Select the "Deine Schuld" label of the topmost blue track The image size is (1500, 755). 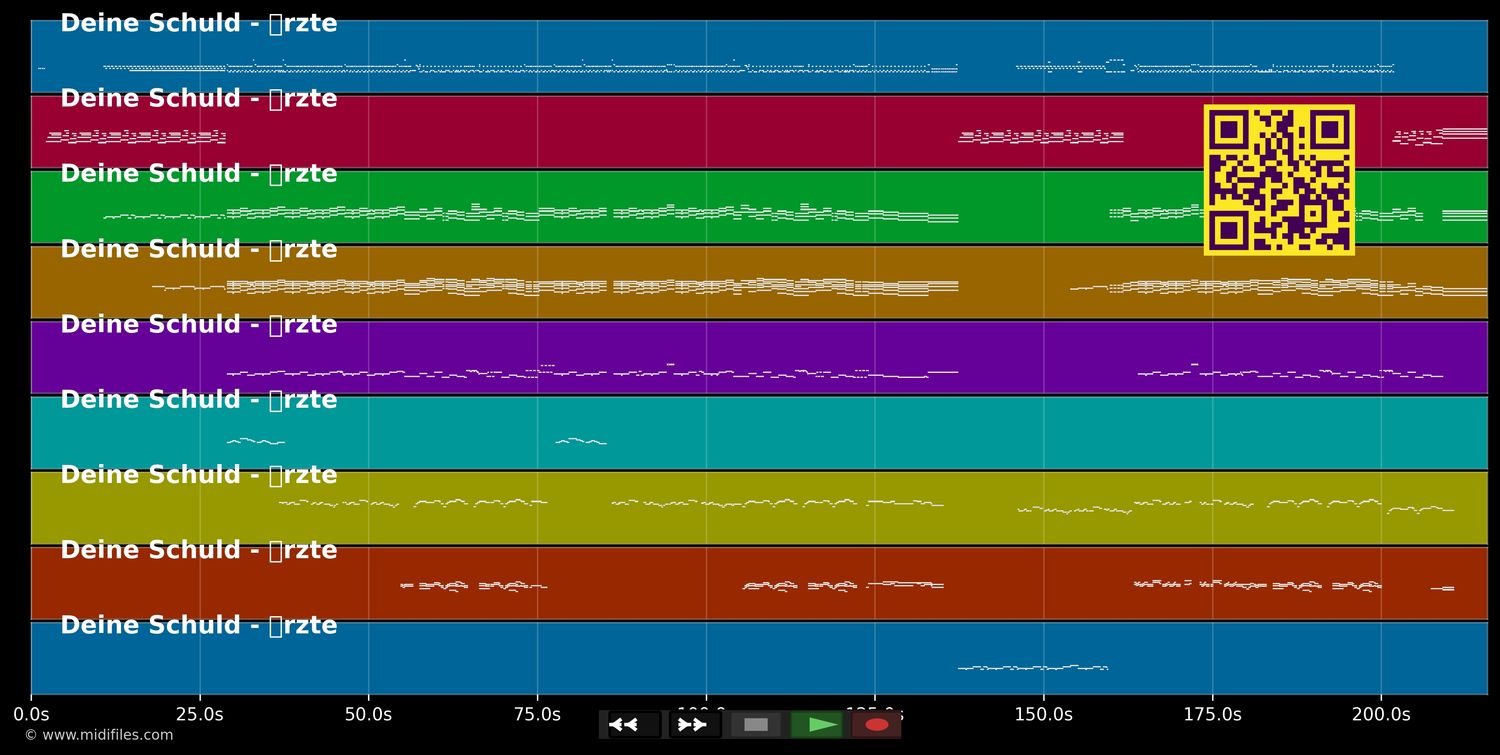point(199,23)
